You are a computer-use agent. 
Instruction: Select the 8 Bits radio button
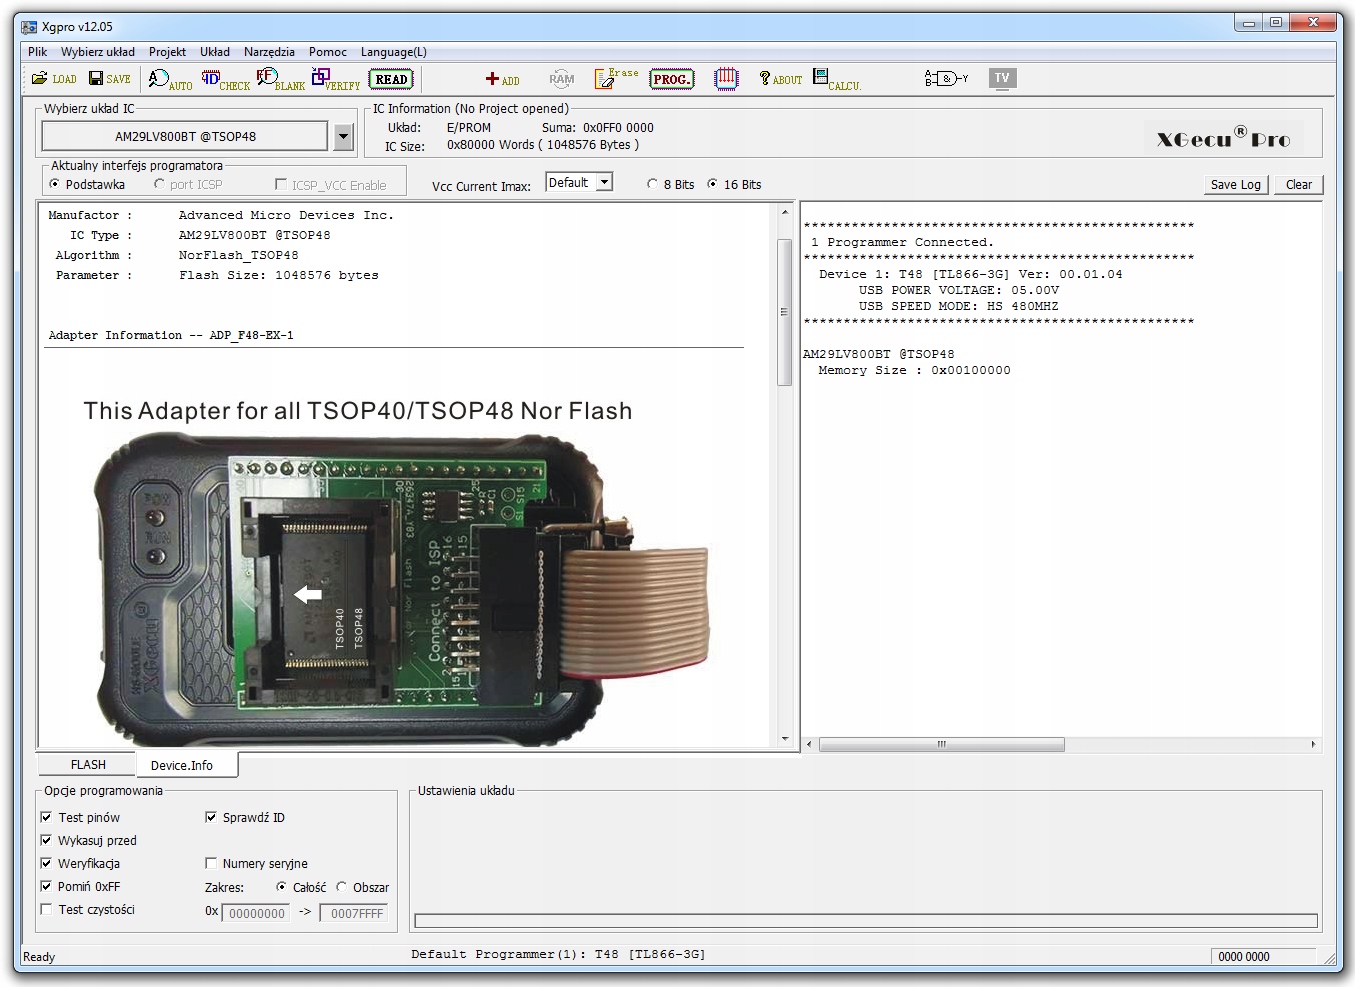[653, 184]
